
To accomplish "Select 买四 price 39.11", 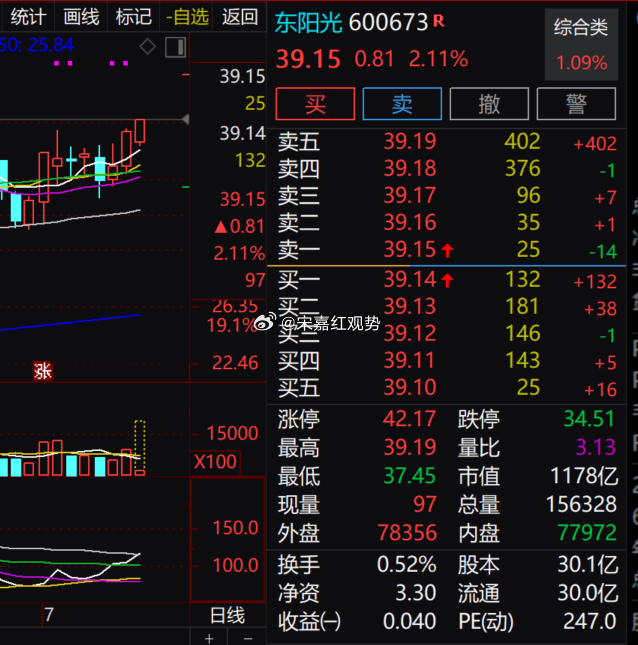I will (410, 360).
